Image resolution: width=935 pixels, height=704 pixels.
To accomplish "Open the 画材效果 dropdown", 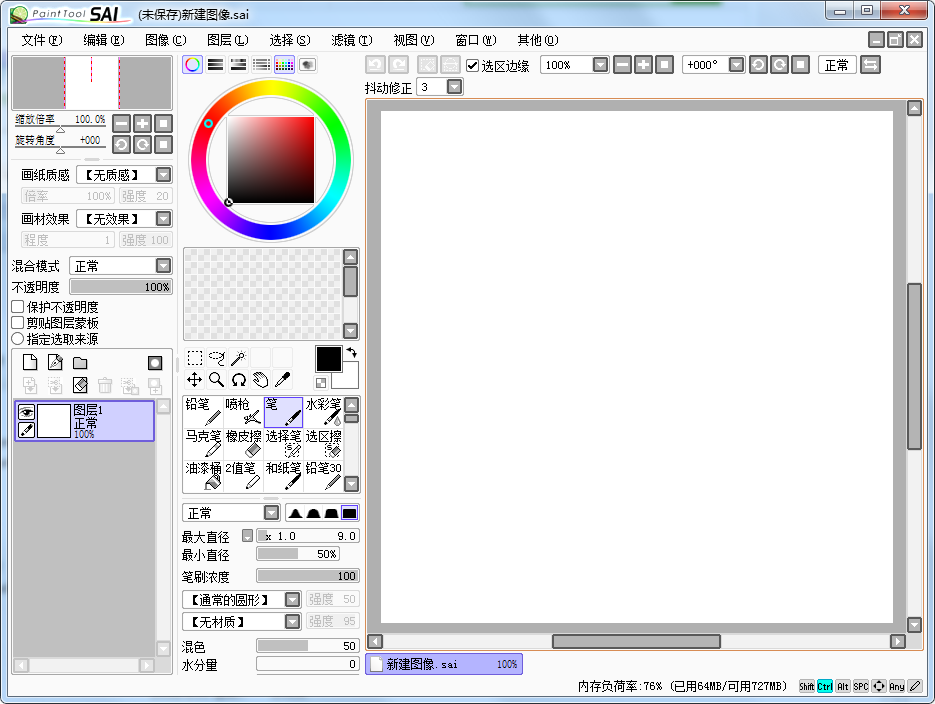I will [163, 219].
